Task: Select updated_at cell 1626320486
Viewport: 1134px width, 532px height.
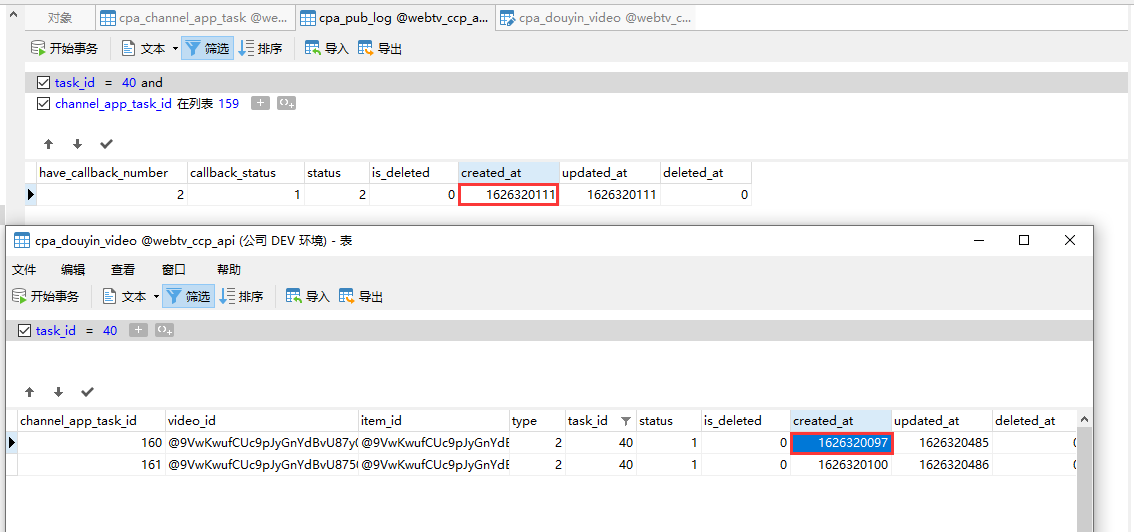Action: tap(941, 465)
